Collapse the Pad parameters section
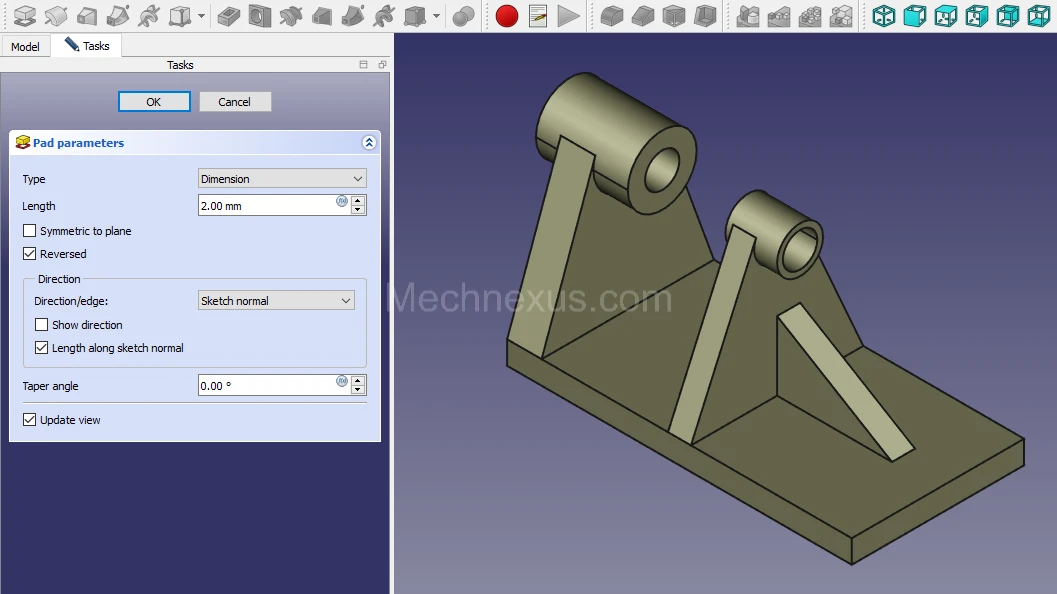1057x594 pixels. tap(369, 143)
